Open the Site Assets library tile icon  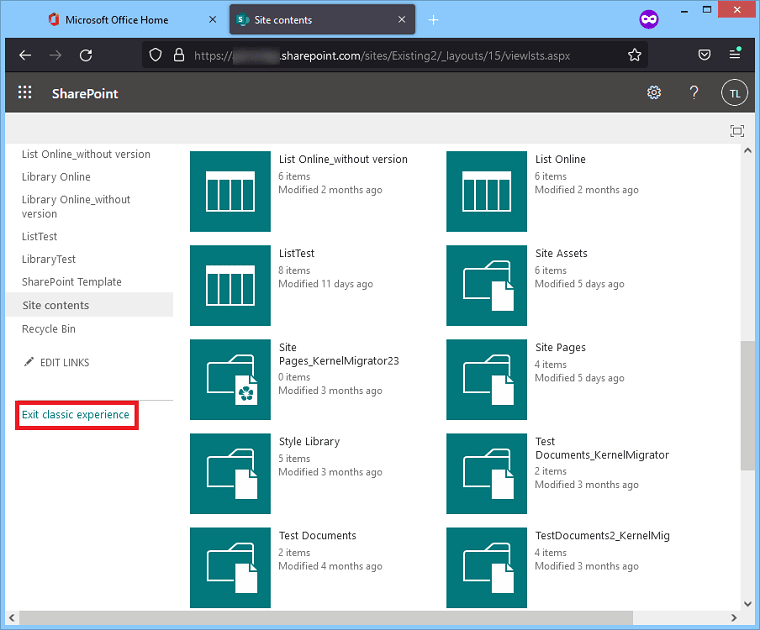tap(486, 285)
